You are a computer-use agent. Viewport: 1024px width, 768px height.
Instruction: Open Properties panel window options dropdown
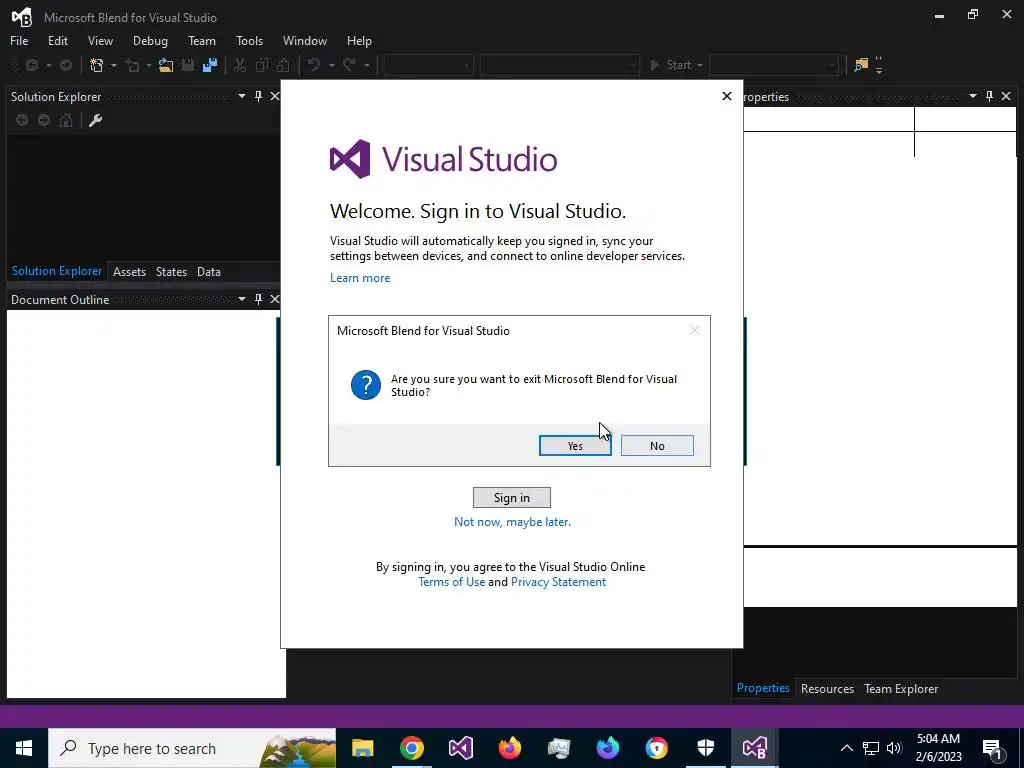click(972, 96)
